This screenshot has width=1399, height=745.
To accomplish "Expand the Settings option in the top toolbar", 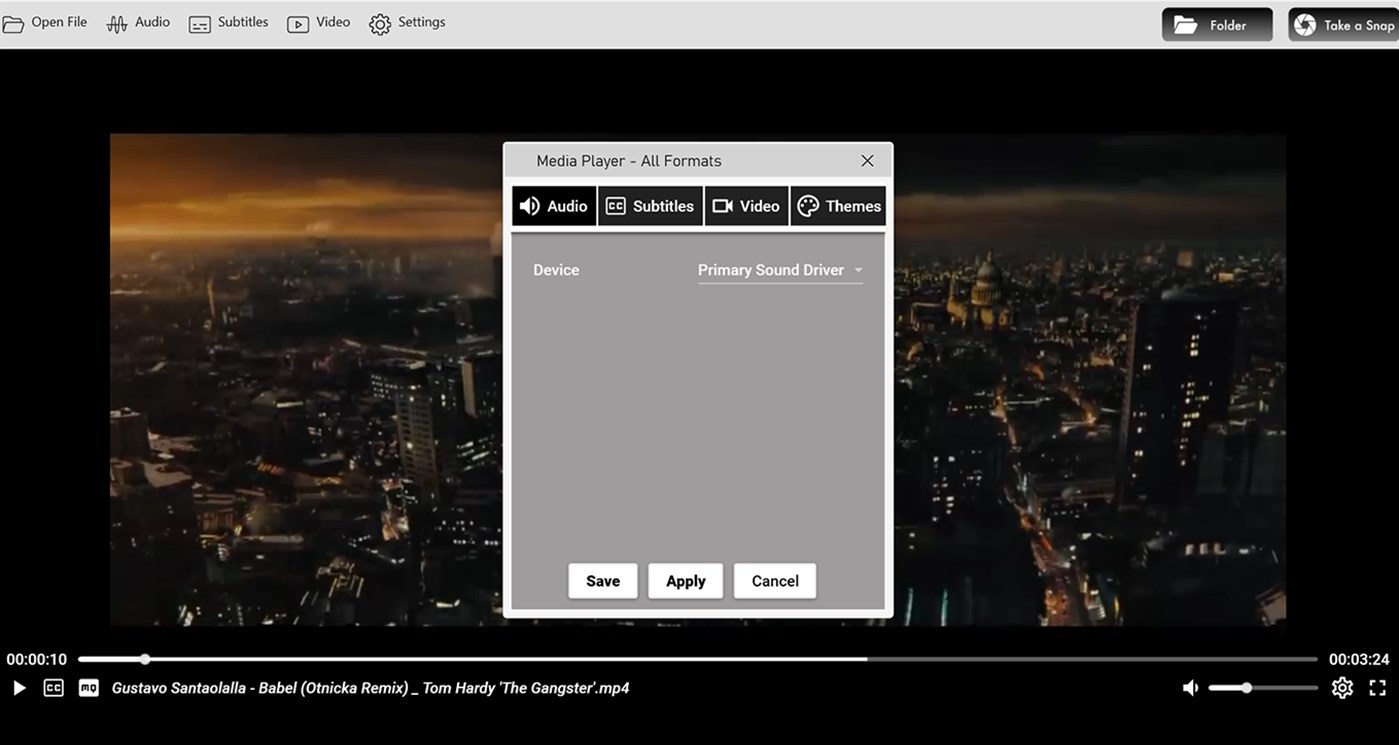I will click(x=407, y=22).
